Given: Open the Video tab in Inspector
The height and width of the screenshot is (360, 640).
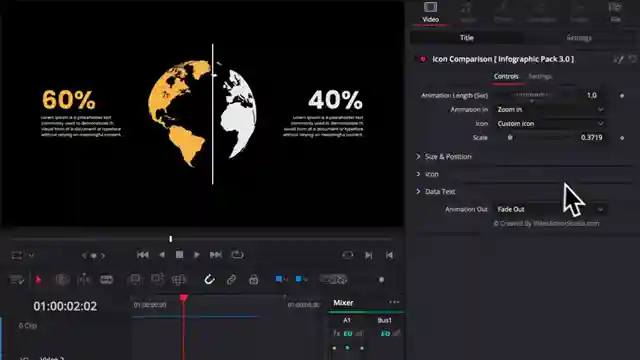Looking at the screenshot, I should 430,12.
